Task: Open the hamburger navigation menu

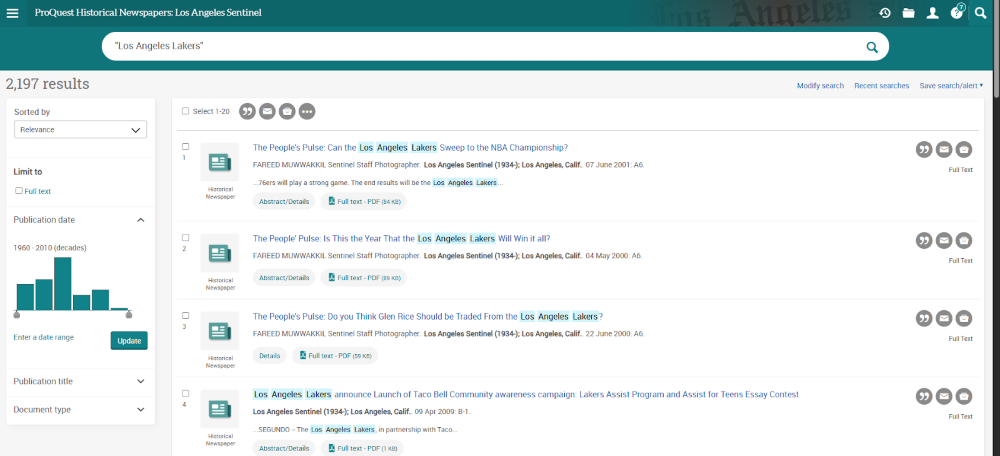Action: point(12,13)
